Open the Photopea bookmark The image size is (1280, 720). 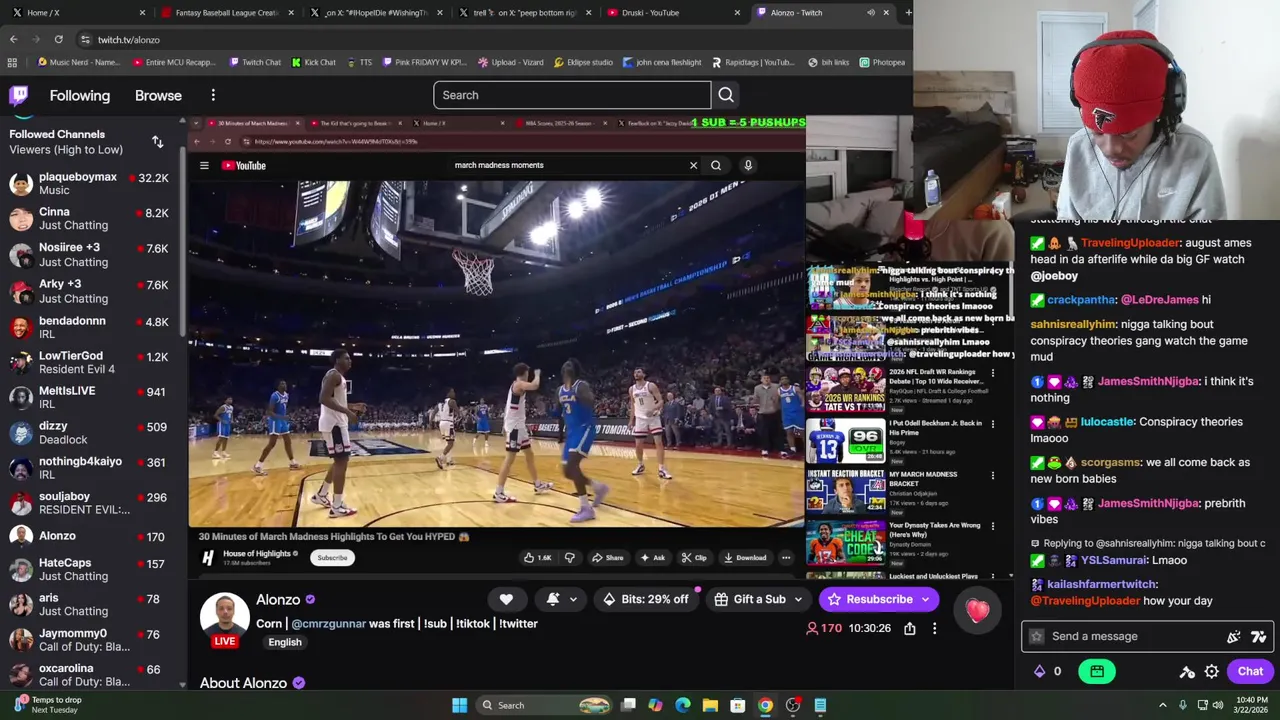coord(882,62)
